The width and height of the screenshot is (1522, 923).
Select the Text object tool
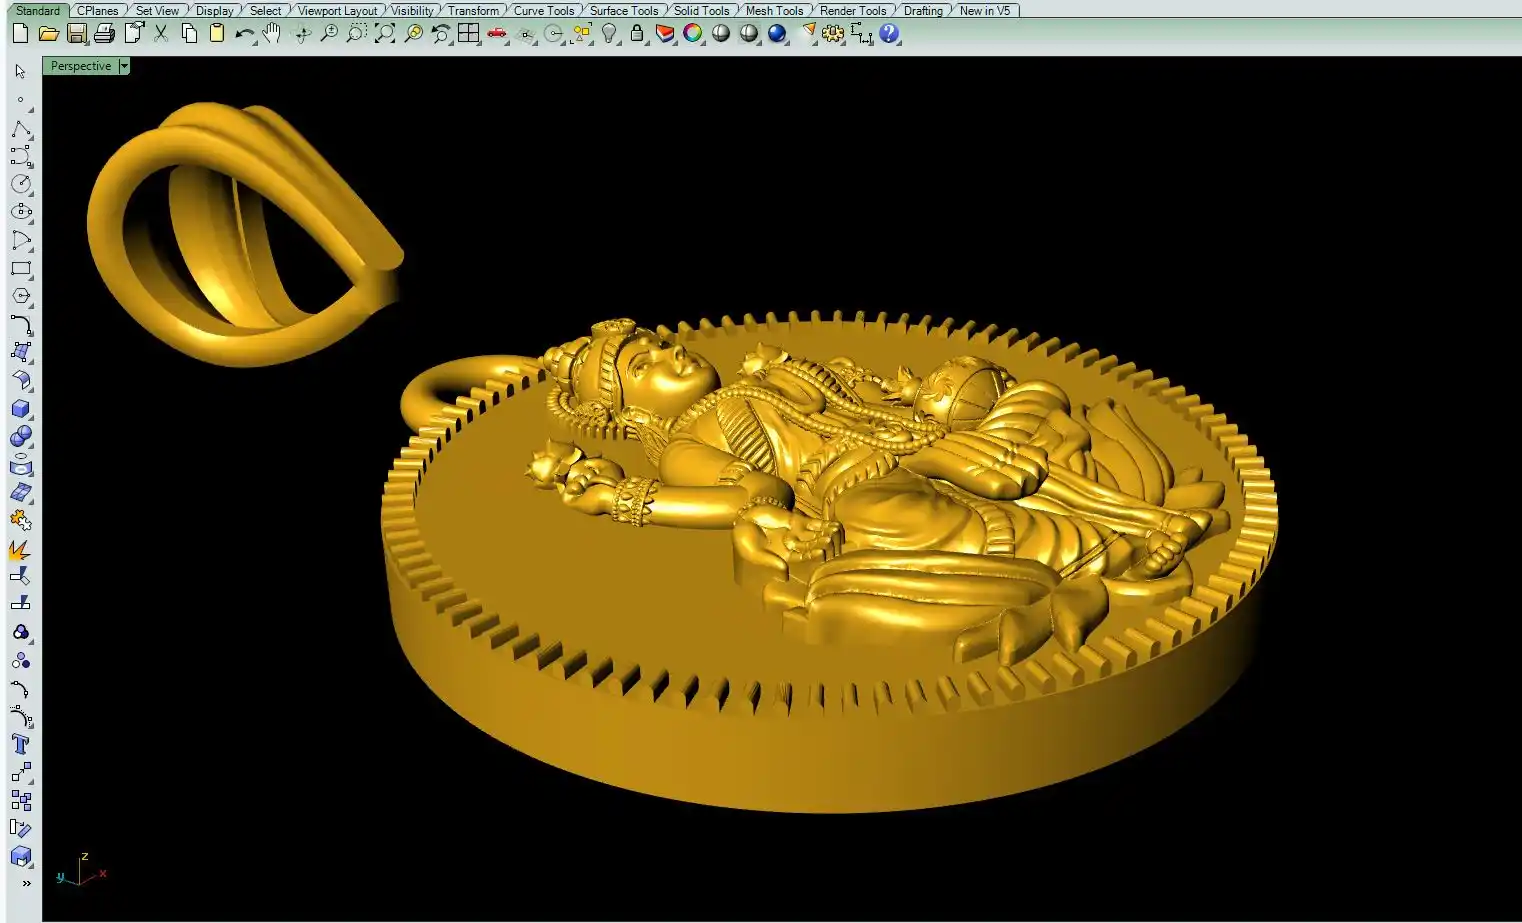click(x=20, y=744)
